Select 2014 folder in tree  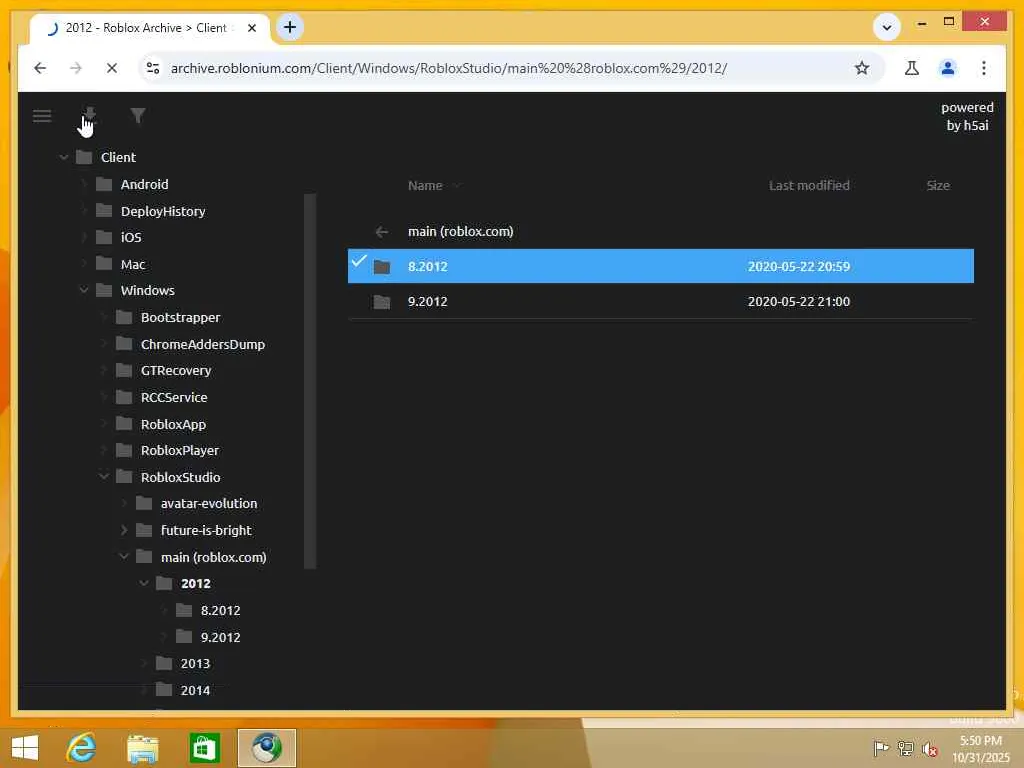coord(195,690)
